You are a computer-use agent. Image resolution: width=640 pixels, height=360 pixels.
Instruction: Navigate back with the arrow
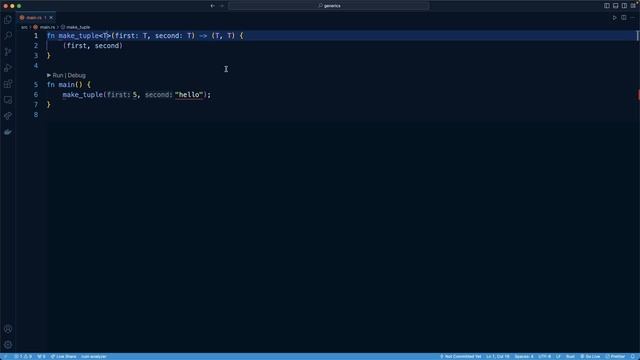click(213, 6)
